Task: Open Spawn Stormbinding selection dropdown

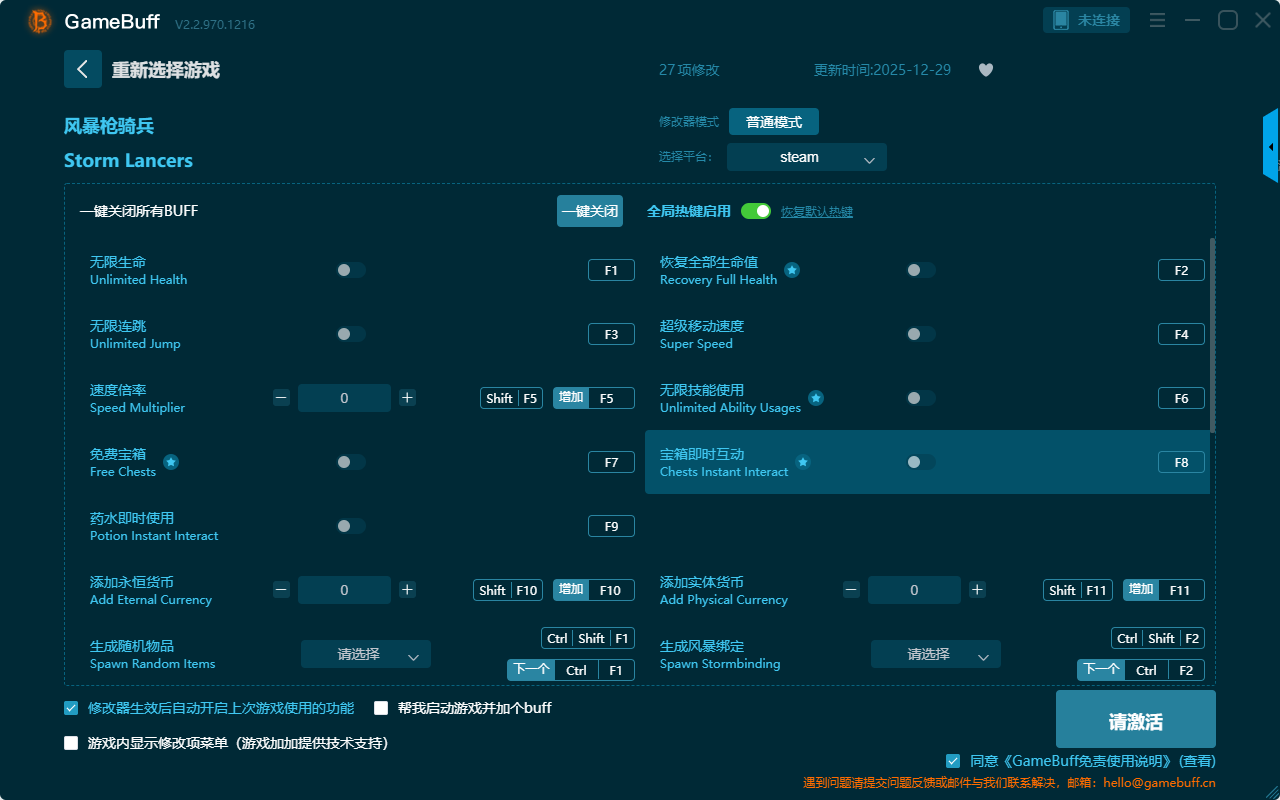Action: (935, 654)
